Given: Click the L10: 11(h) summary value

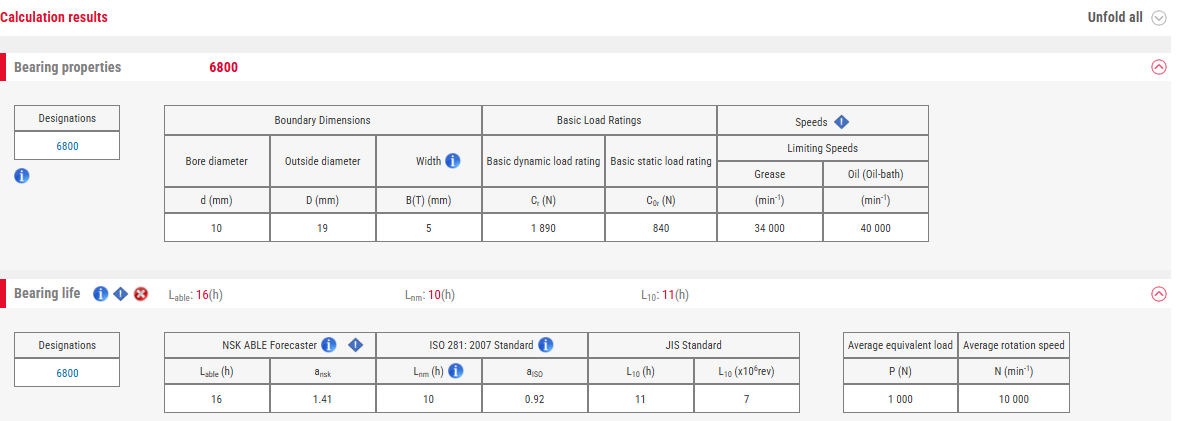Looking at the screenshot, I should click(x=665, y=295).
